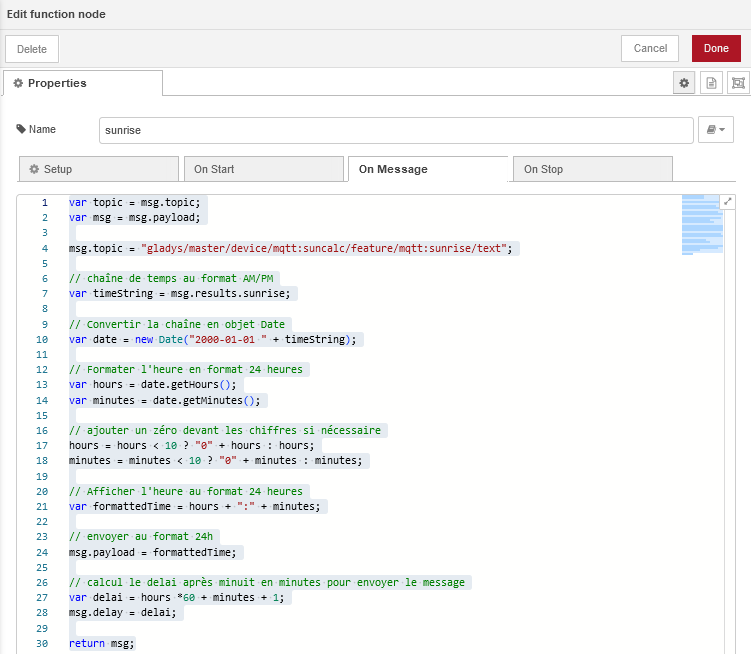Click the Name field containing sunrise
Screen dimensions: 751x654
click(396, 130)
